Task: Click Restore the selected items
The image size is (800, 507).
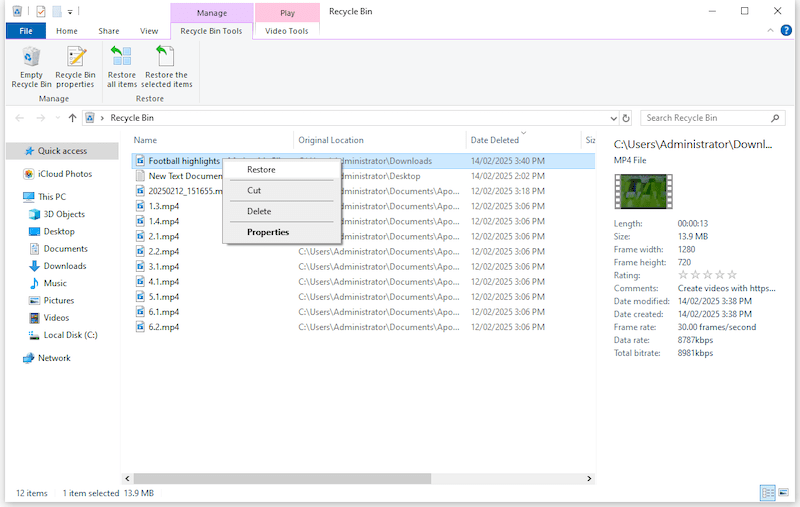Action: click(x=166, y=67)
